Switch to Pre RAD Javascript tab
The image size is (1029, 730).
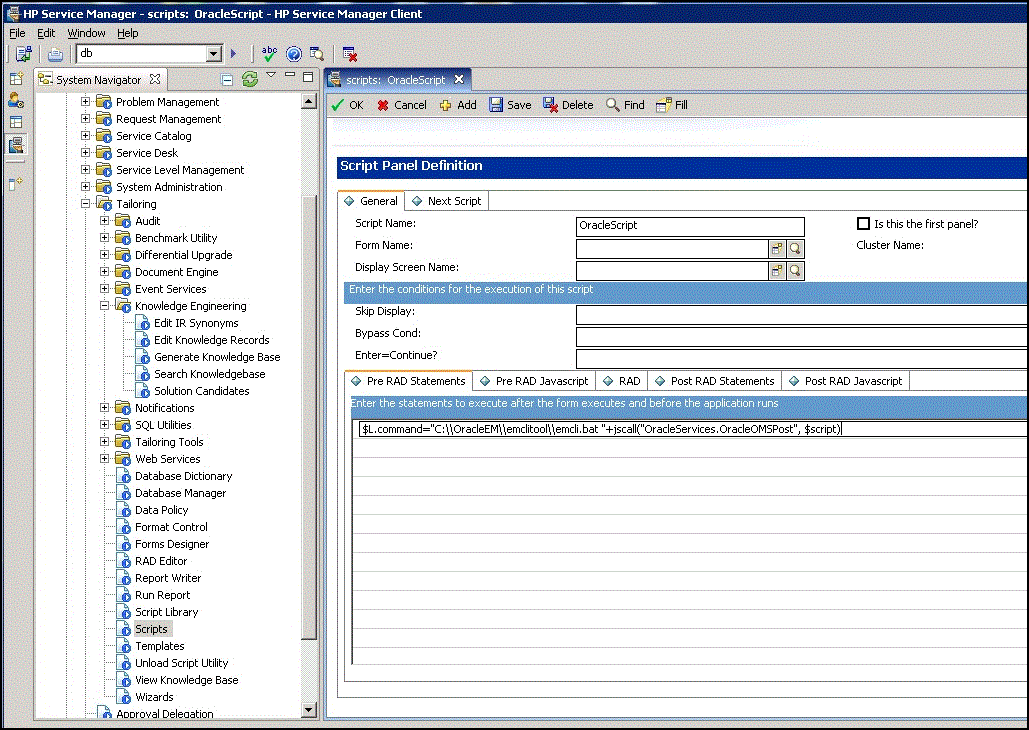[534, 381]
